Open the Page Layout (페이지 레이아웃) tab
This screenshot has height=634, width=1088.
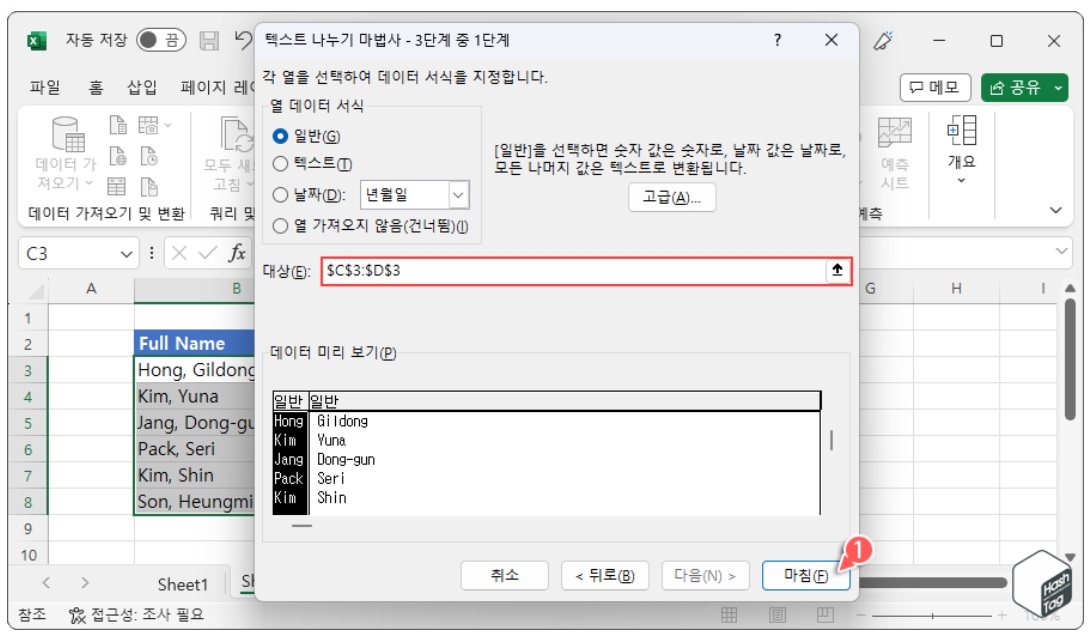point(217,87)
